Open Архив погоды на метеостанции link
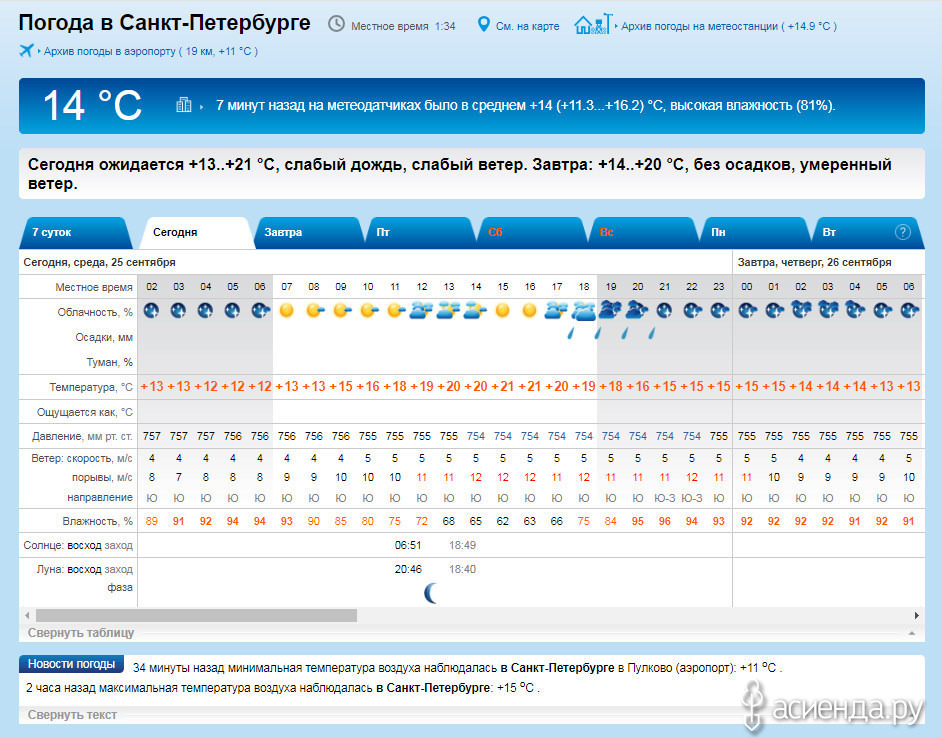The image size is (942, 737). 728,26
